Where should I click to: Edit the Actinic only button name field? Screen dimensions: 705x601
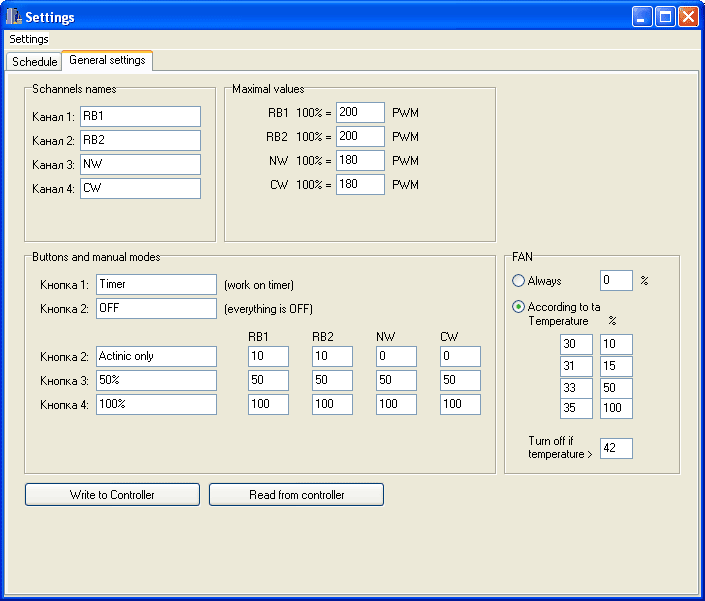(156, 356)
